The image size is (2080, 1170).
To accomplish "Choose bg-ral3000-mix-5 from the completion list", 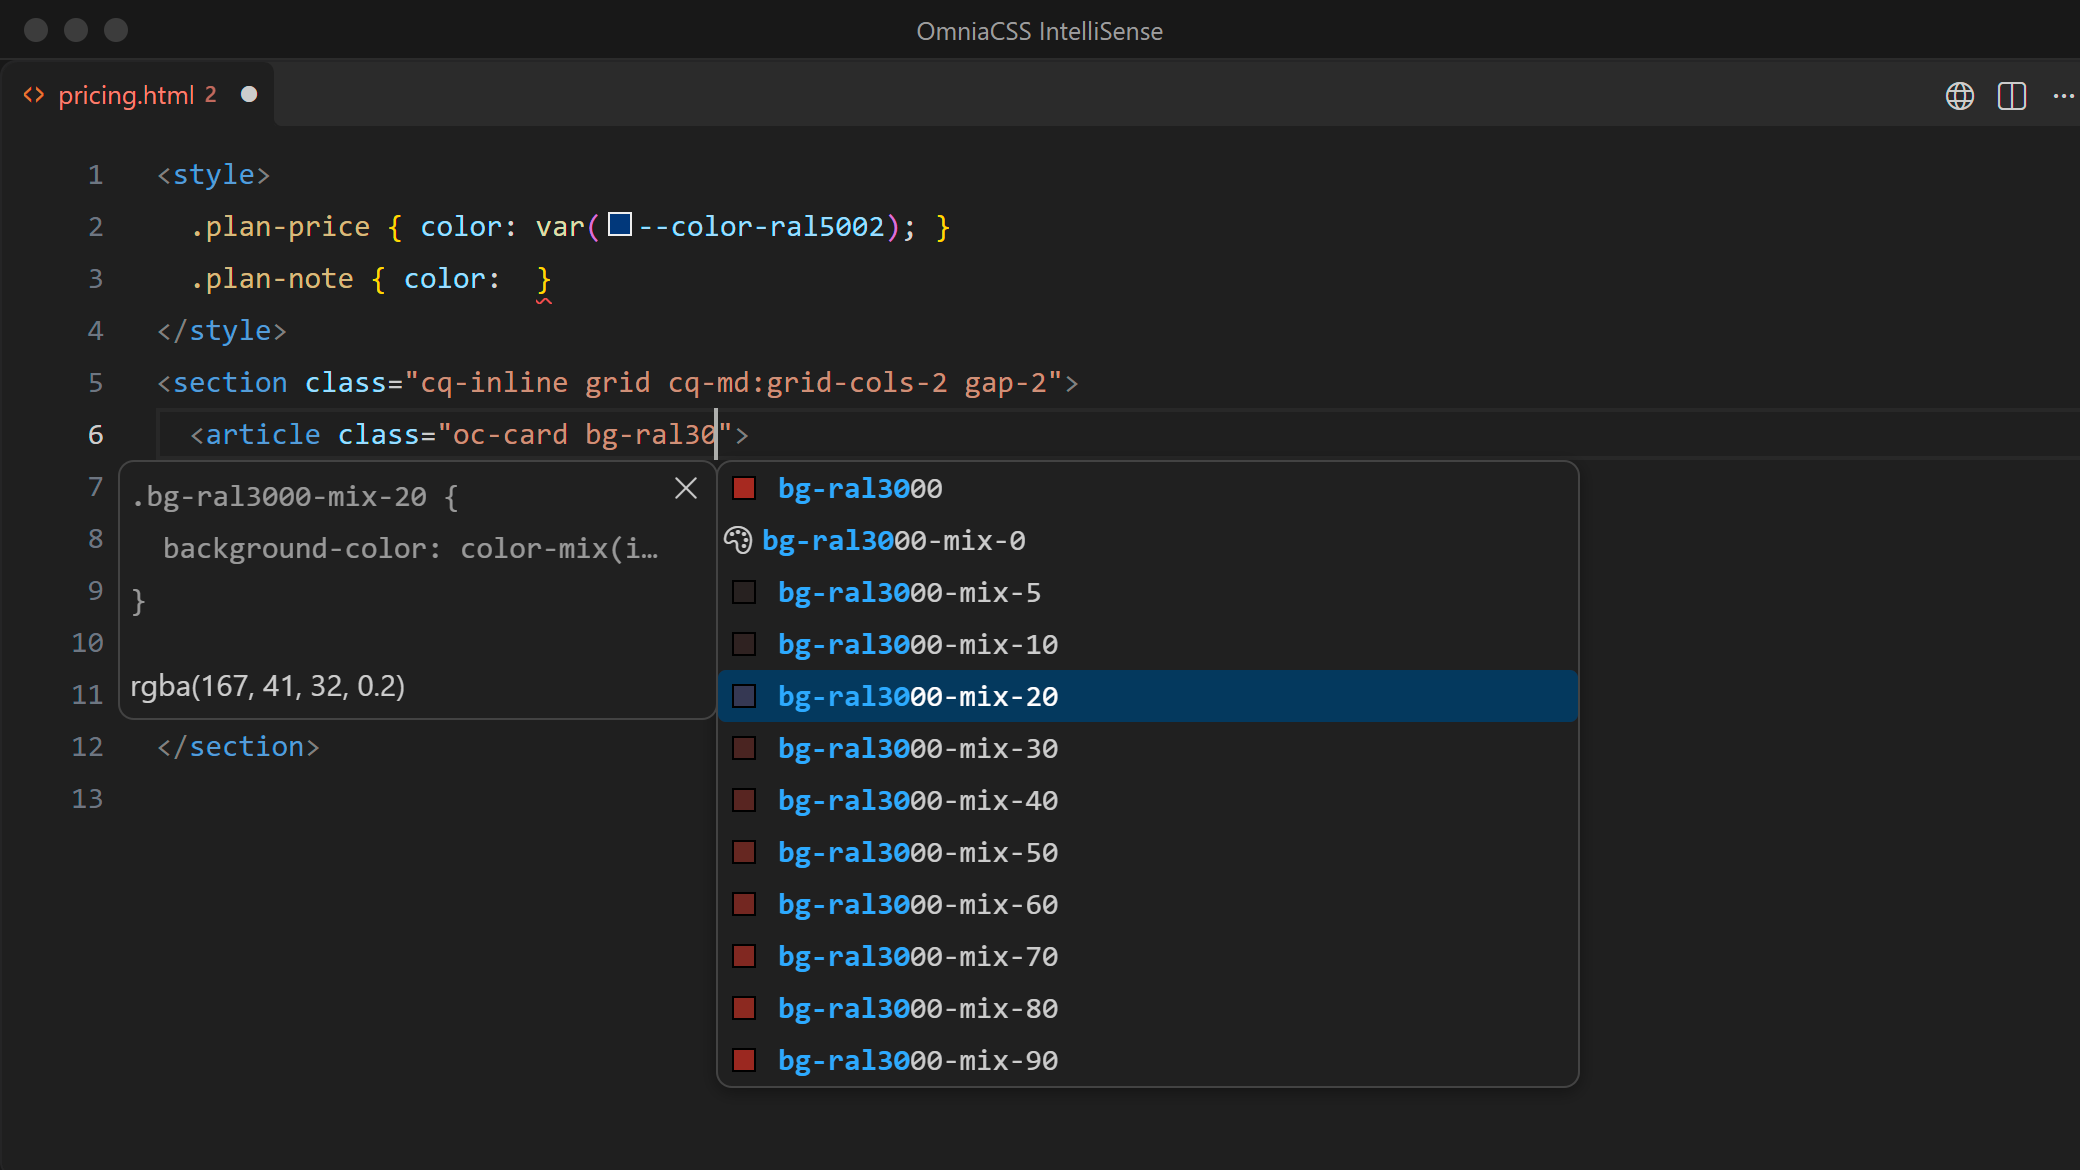I will click(1148, 592).
